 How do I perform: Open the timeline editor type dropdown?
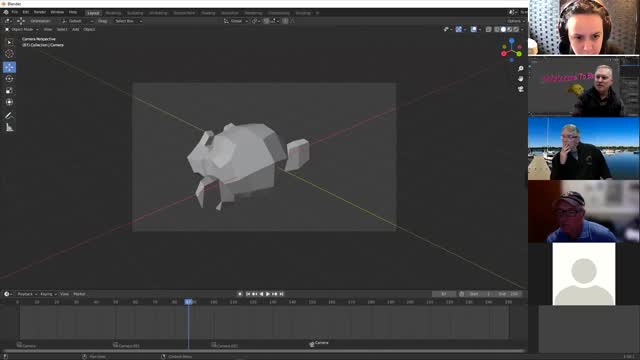pos(8,294)
